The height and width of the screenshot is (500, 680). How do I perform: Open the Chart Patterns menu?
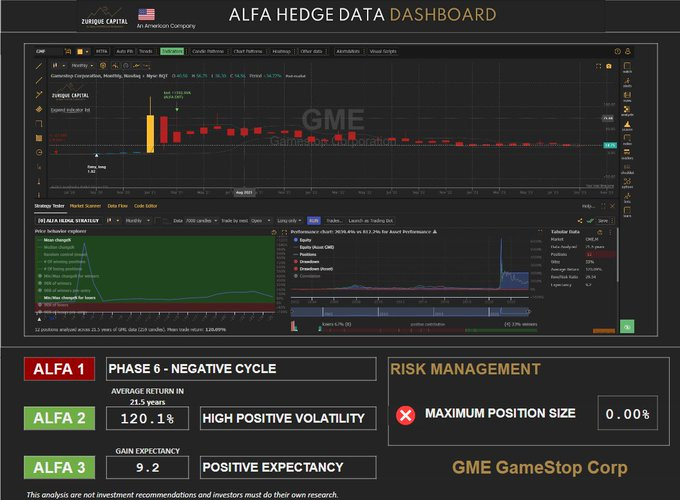[248, 51]
